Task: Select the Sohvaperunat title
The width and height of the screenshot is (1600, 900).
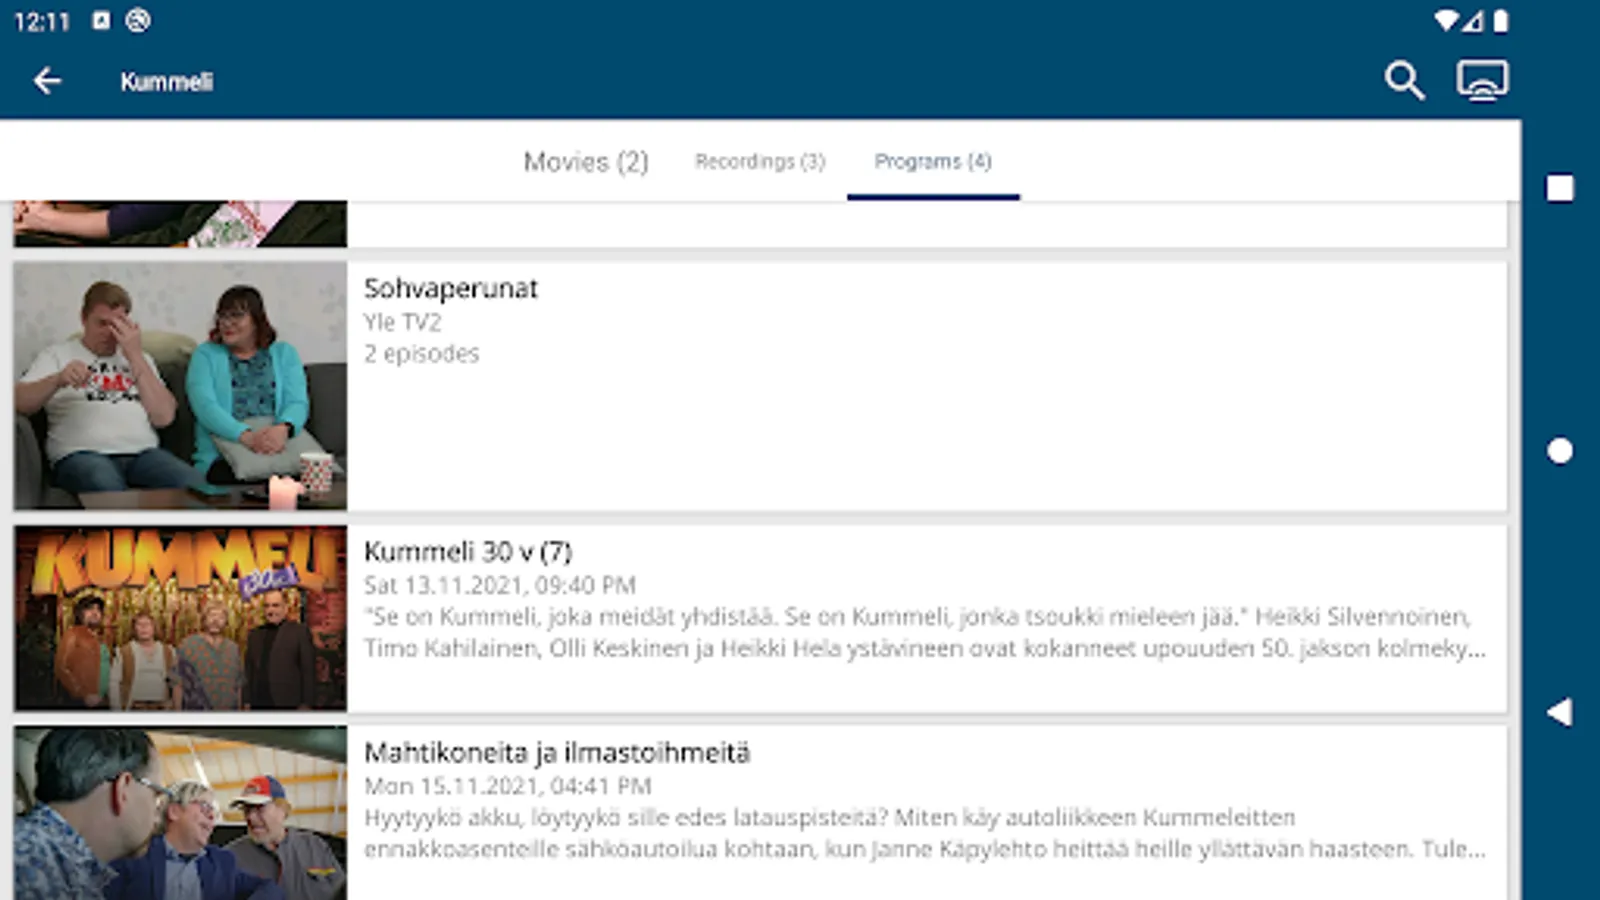Action: point(451,288)
